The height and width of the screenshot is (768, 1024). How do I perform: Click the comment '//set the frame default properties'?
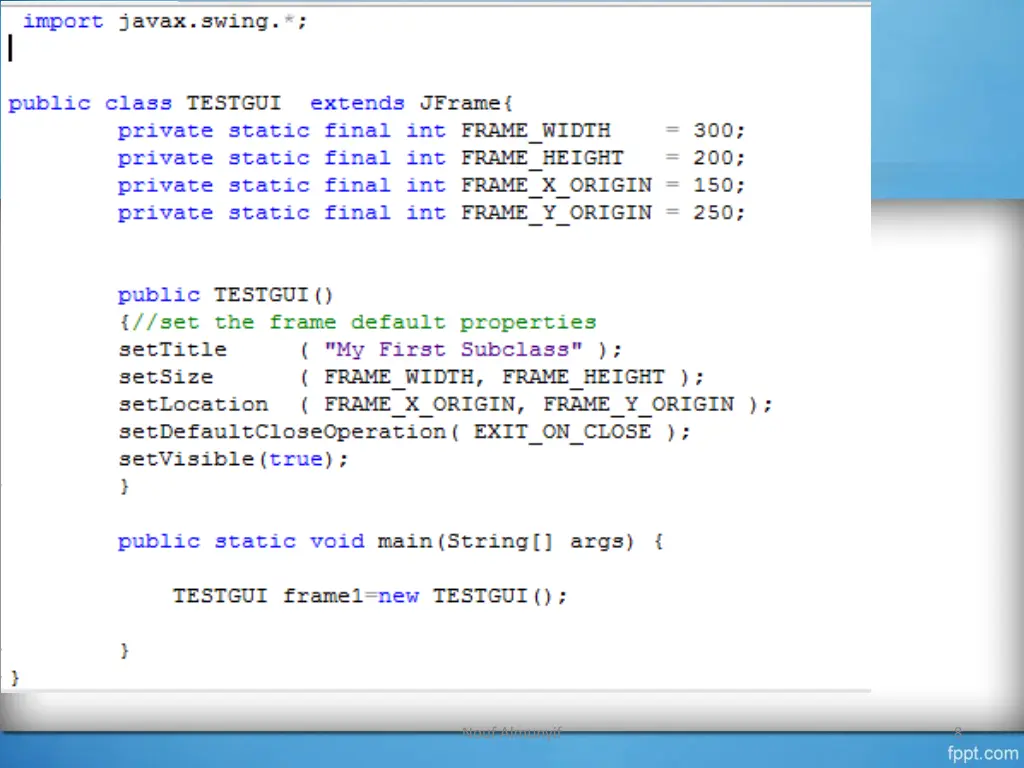(364, 323)
